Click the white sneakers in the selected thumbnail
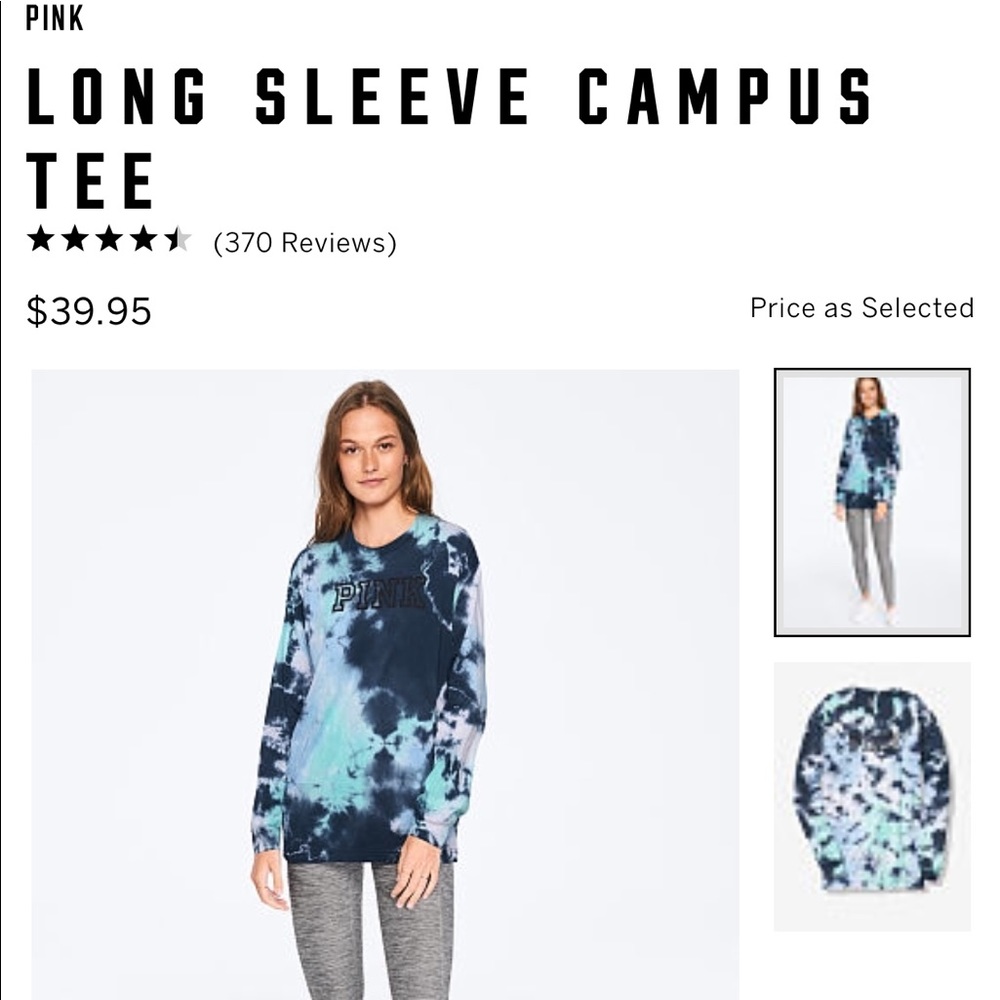The width and height of the screenshot is (1000, 1000). point(872,612)
